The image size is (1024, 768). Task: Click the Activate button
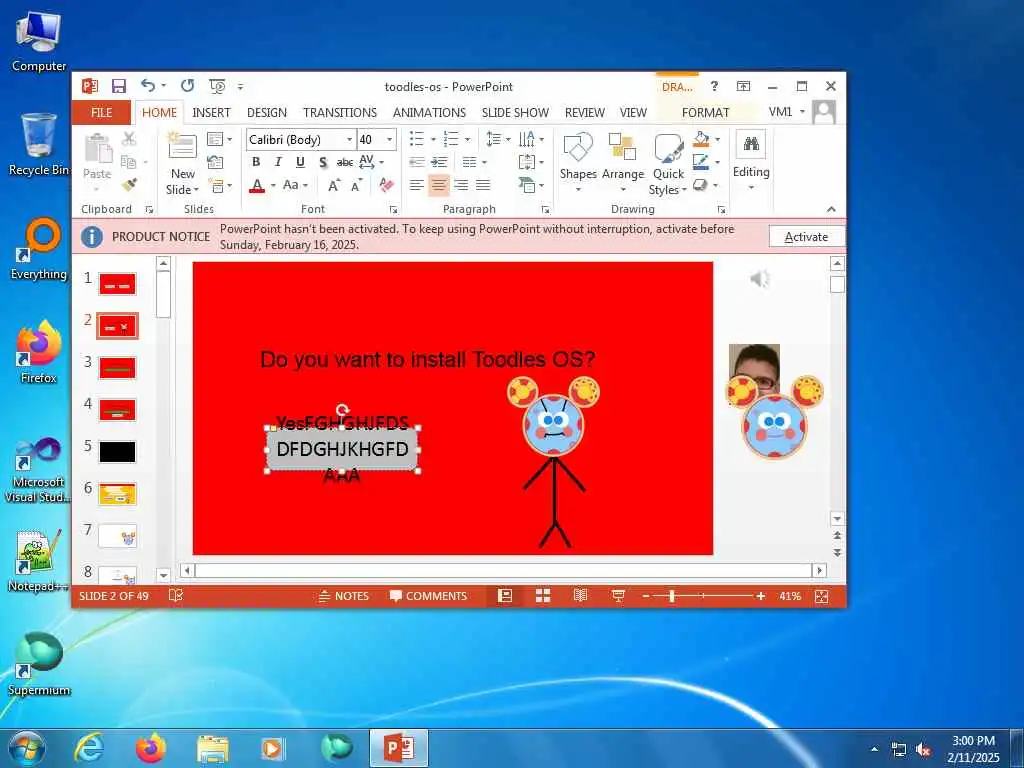coord(806,236)
